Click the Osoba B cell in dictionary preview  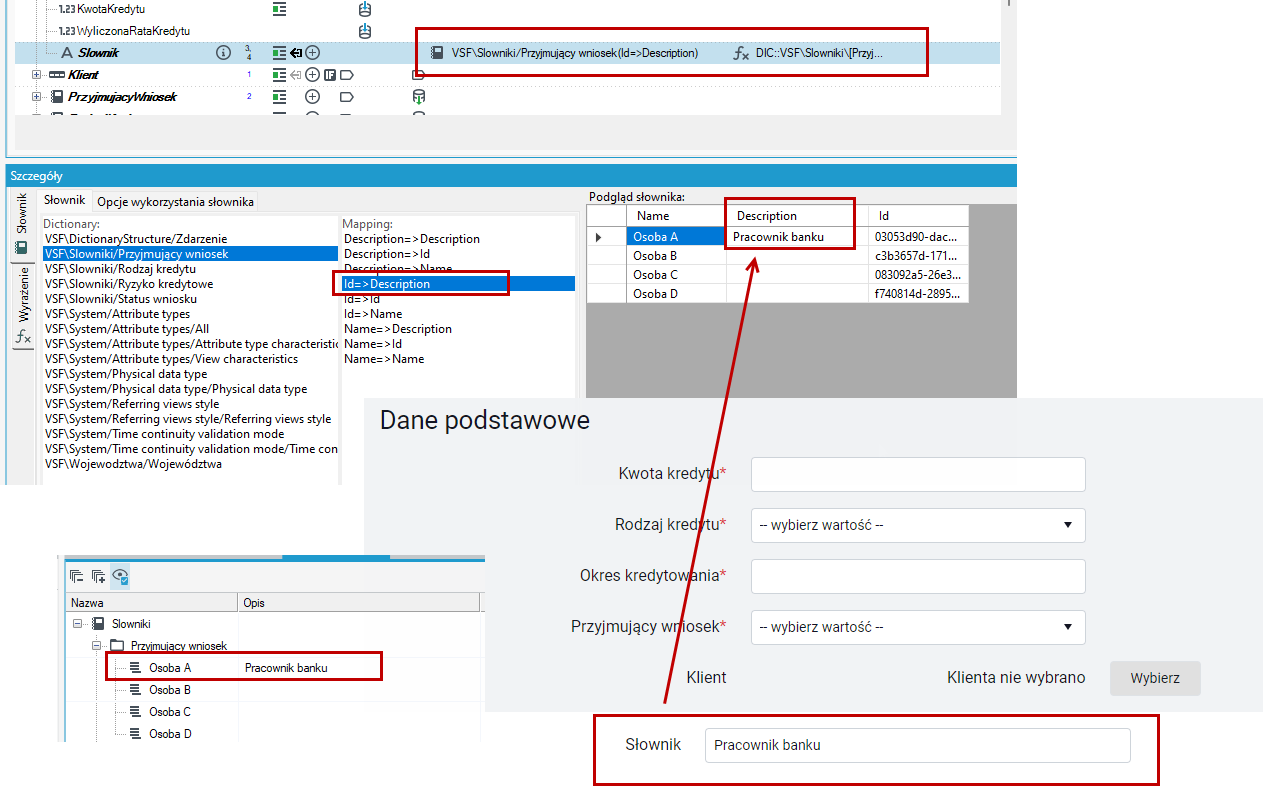[677, 256]
